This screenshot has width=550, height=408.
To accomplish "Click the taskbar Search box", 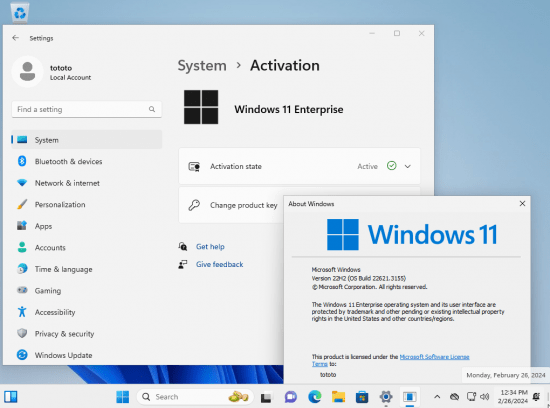I will click(195, 397).
